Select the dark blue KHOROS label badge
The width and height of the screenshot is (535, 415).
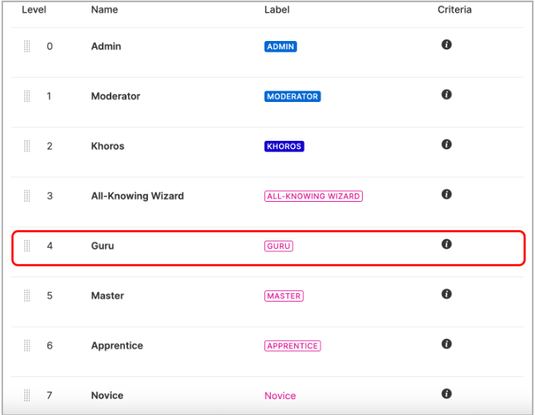point(284,146)
